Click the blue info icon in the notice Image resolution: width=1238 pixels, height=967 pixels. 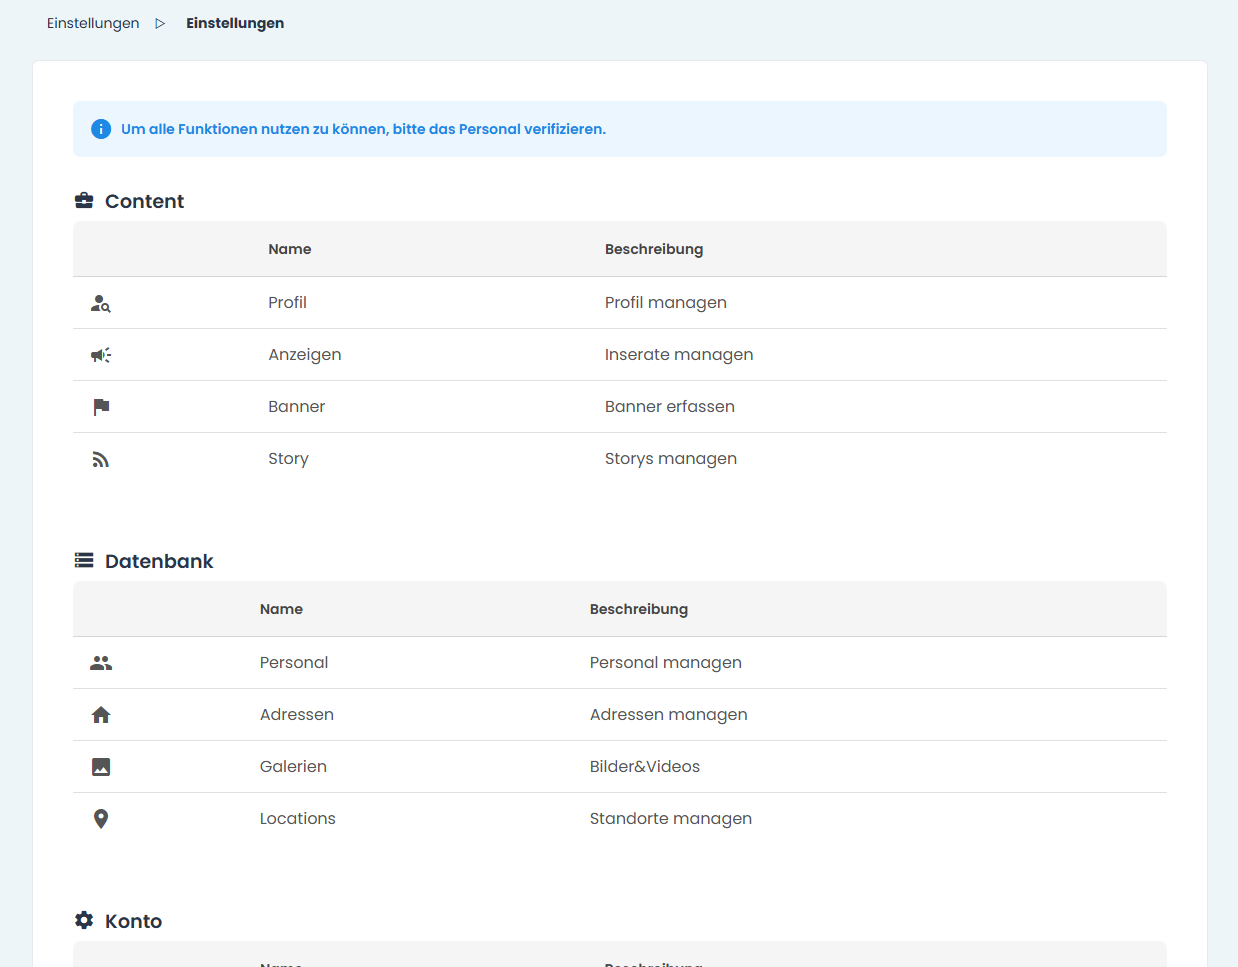click(x=101, y=129)
